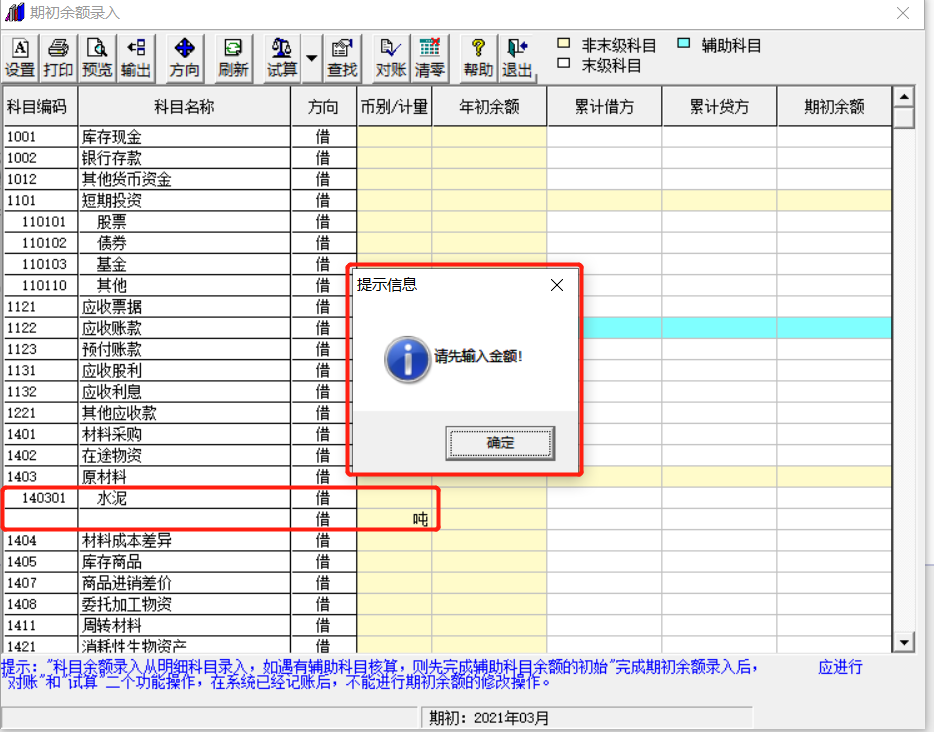This screenshot has height=732, width=934.
Task: Click the 对账 reconcile icon
Action: pos(391,58)
